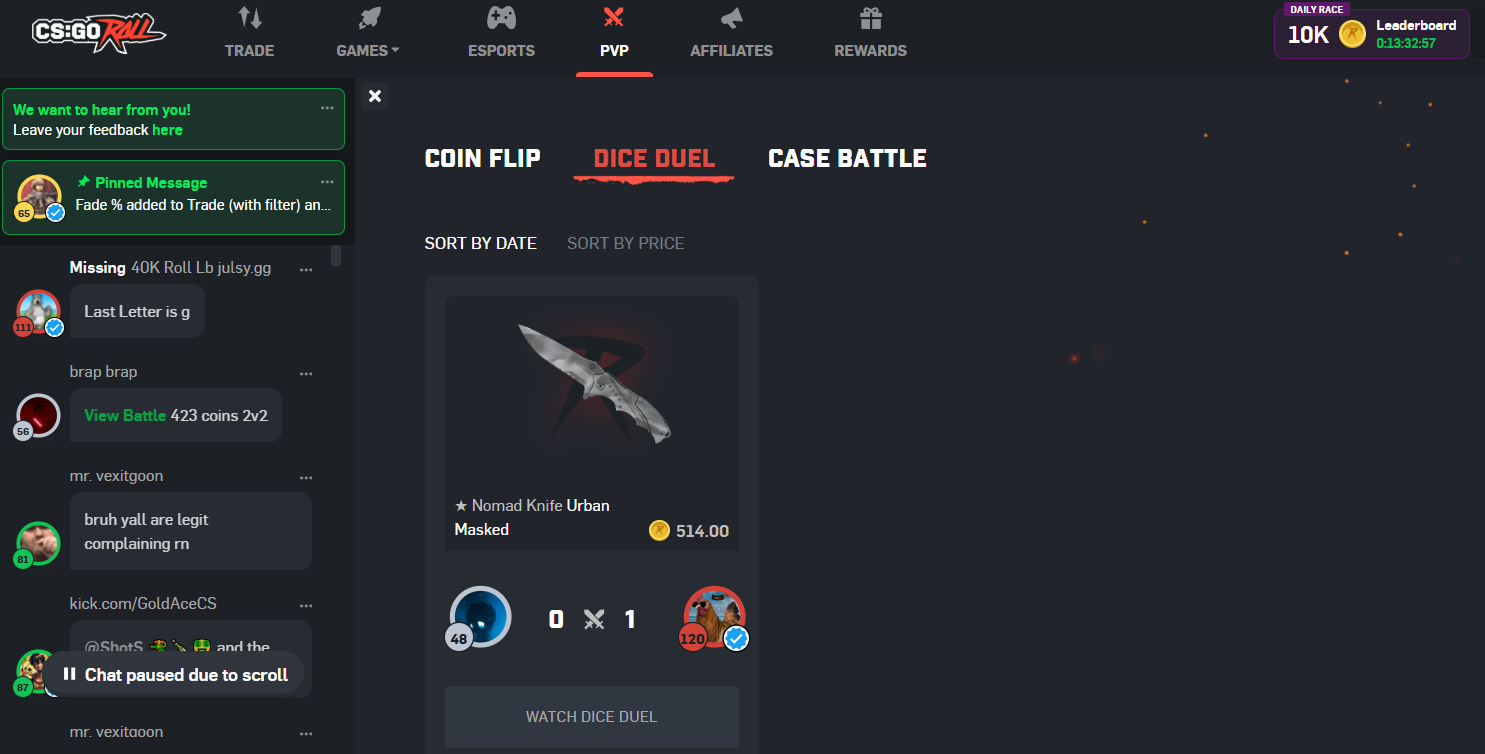Click the Daily Race coin icon
This screenshot has height=754, width=1485.
tap(1352, 34)
